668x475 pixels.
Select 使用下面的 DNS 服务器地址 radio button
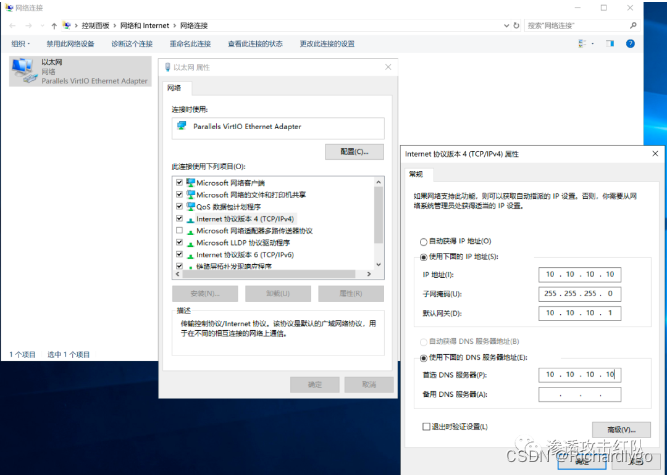pyautogui.click(x=423, y=358)
